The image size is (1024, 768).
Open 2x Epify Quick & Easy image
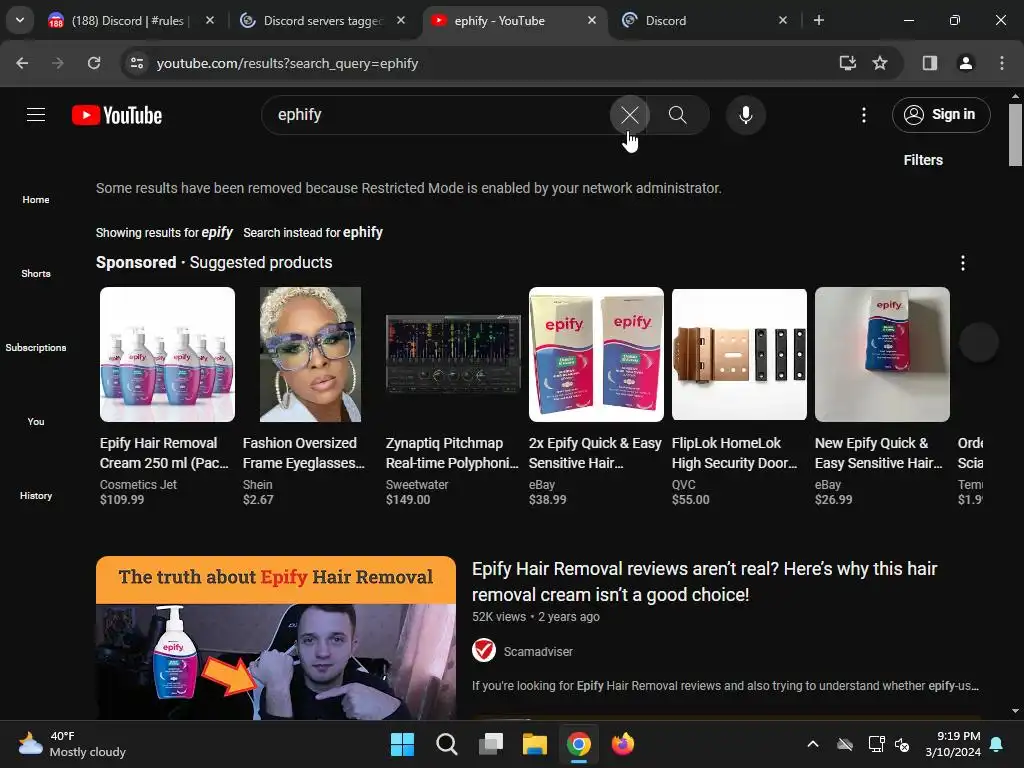click(596, 355)
